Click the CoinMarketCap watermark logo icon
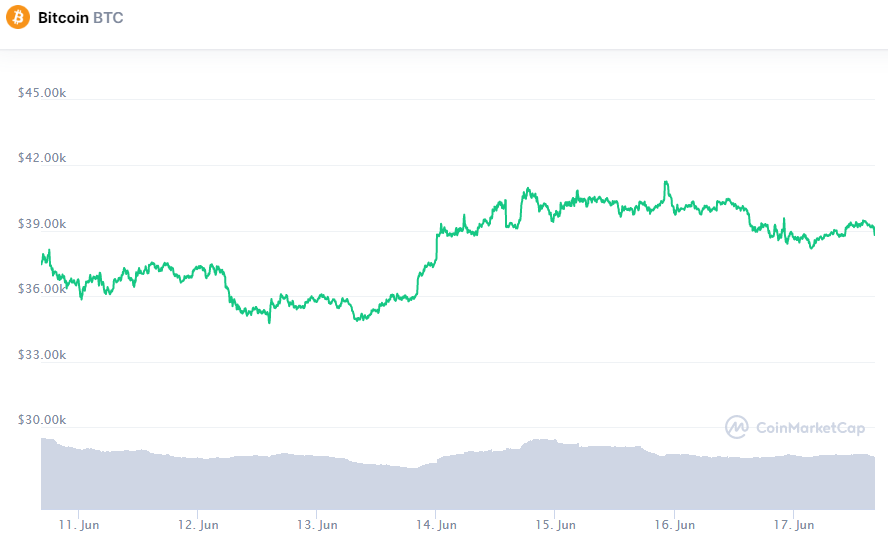The image size is (888, 551). (737, 427)
